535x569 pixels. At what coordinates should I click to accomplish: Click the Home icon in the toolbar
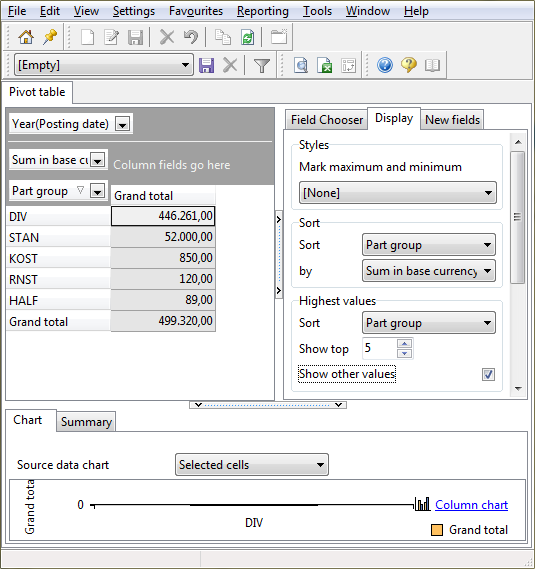pyautogui.click(x=26, y=37)
